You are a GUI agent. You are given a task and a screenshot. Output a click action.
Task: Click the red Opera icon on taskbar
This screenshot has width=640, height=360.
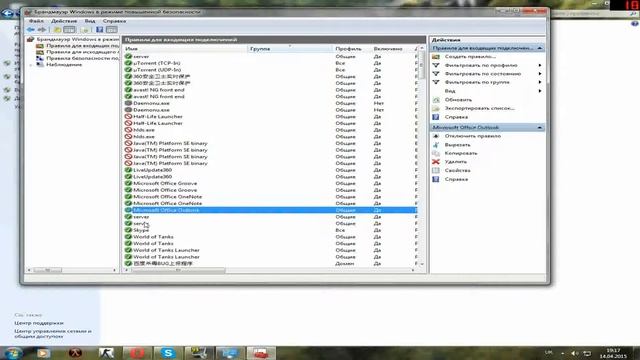[x=137, y=353]
